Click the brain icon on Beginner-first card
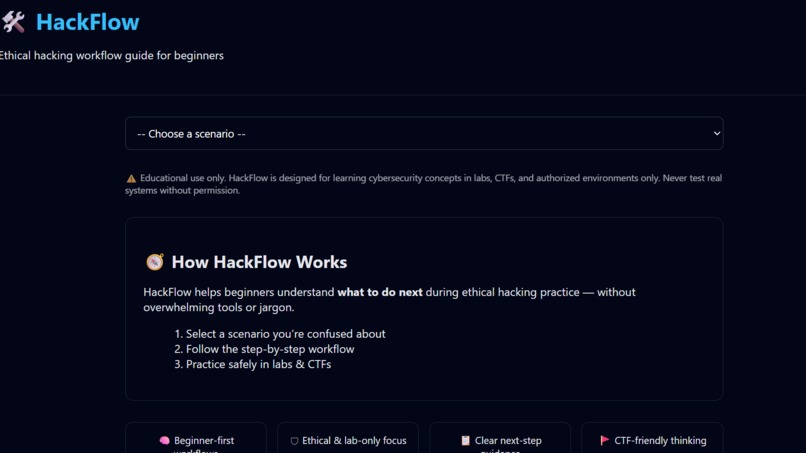Viewport: 806px width, 453px height. pos(164,441)
